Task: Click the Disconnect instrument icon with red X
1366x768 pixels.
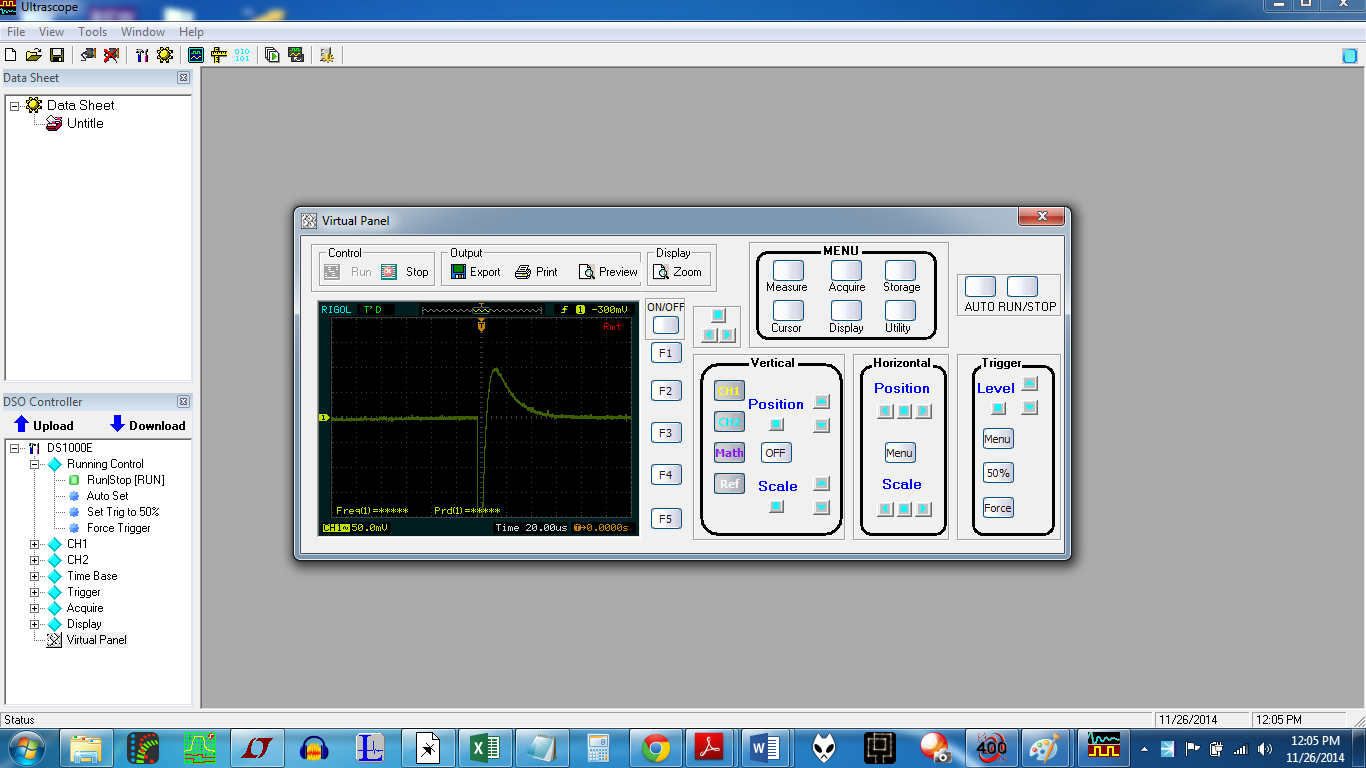Action: click(111, 55)
